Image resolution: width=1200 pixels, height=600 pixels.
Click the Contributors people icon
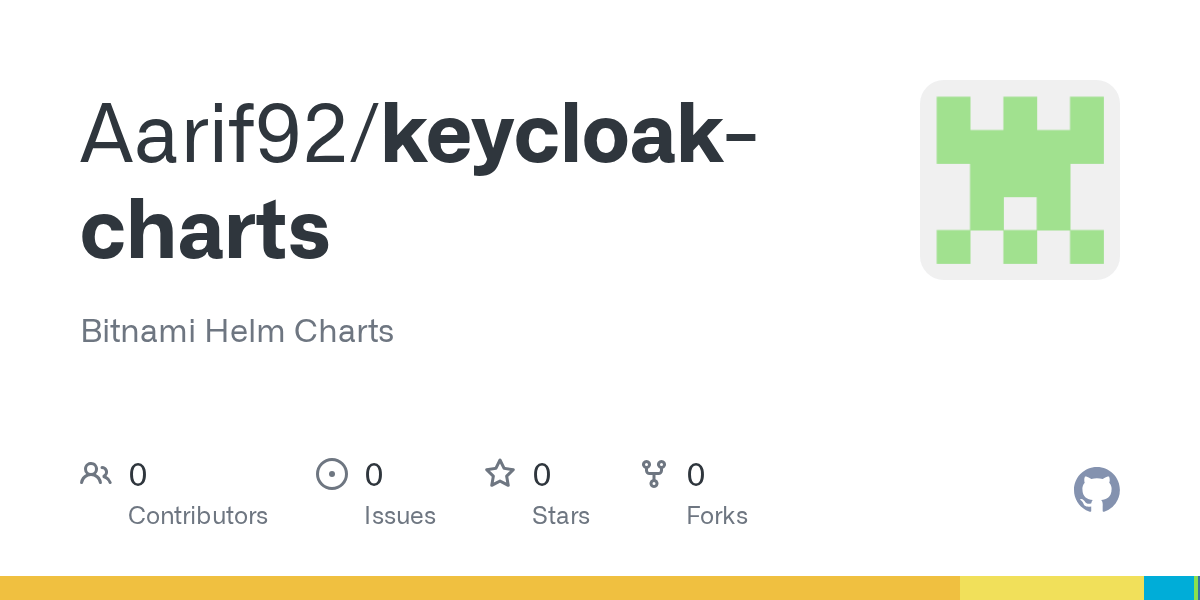(x=96, y=474)
